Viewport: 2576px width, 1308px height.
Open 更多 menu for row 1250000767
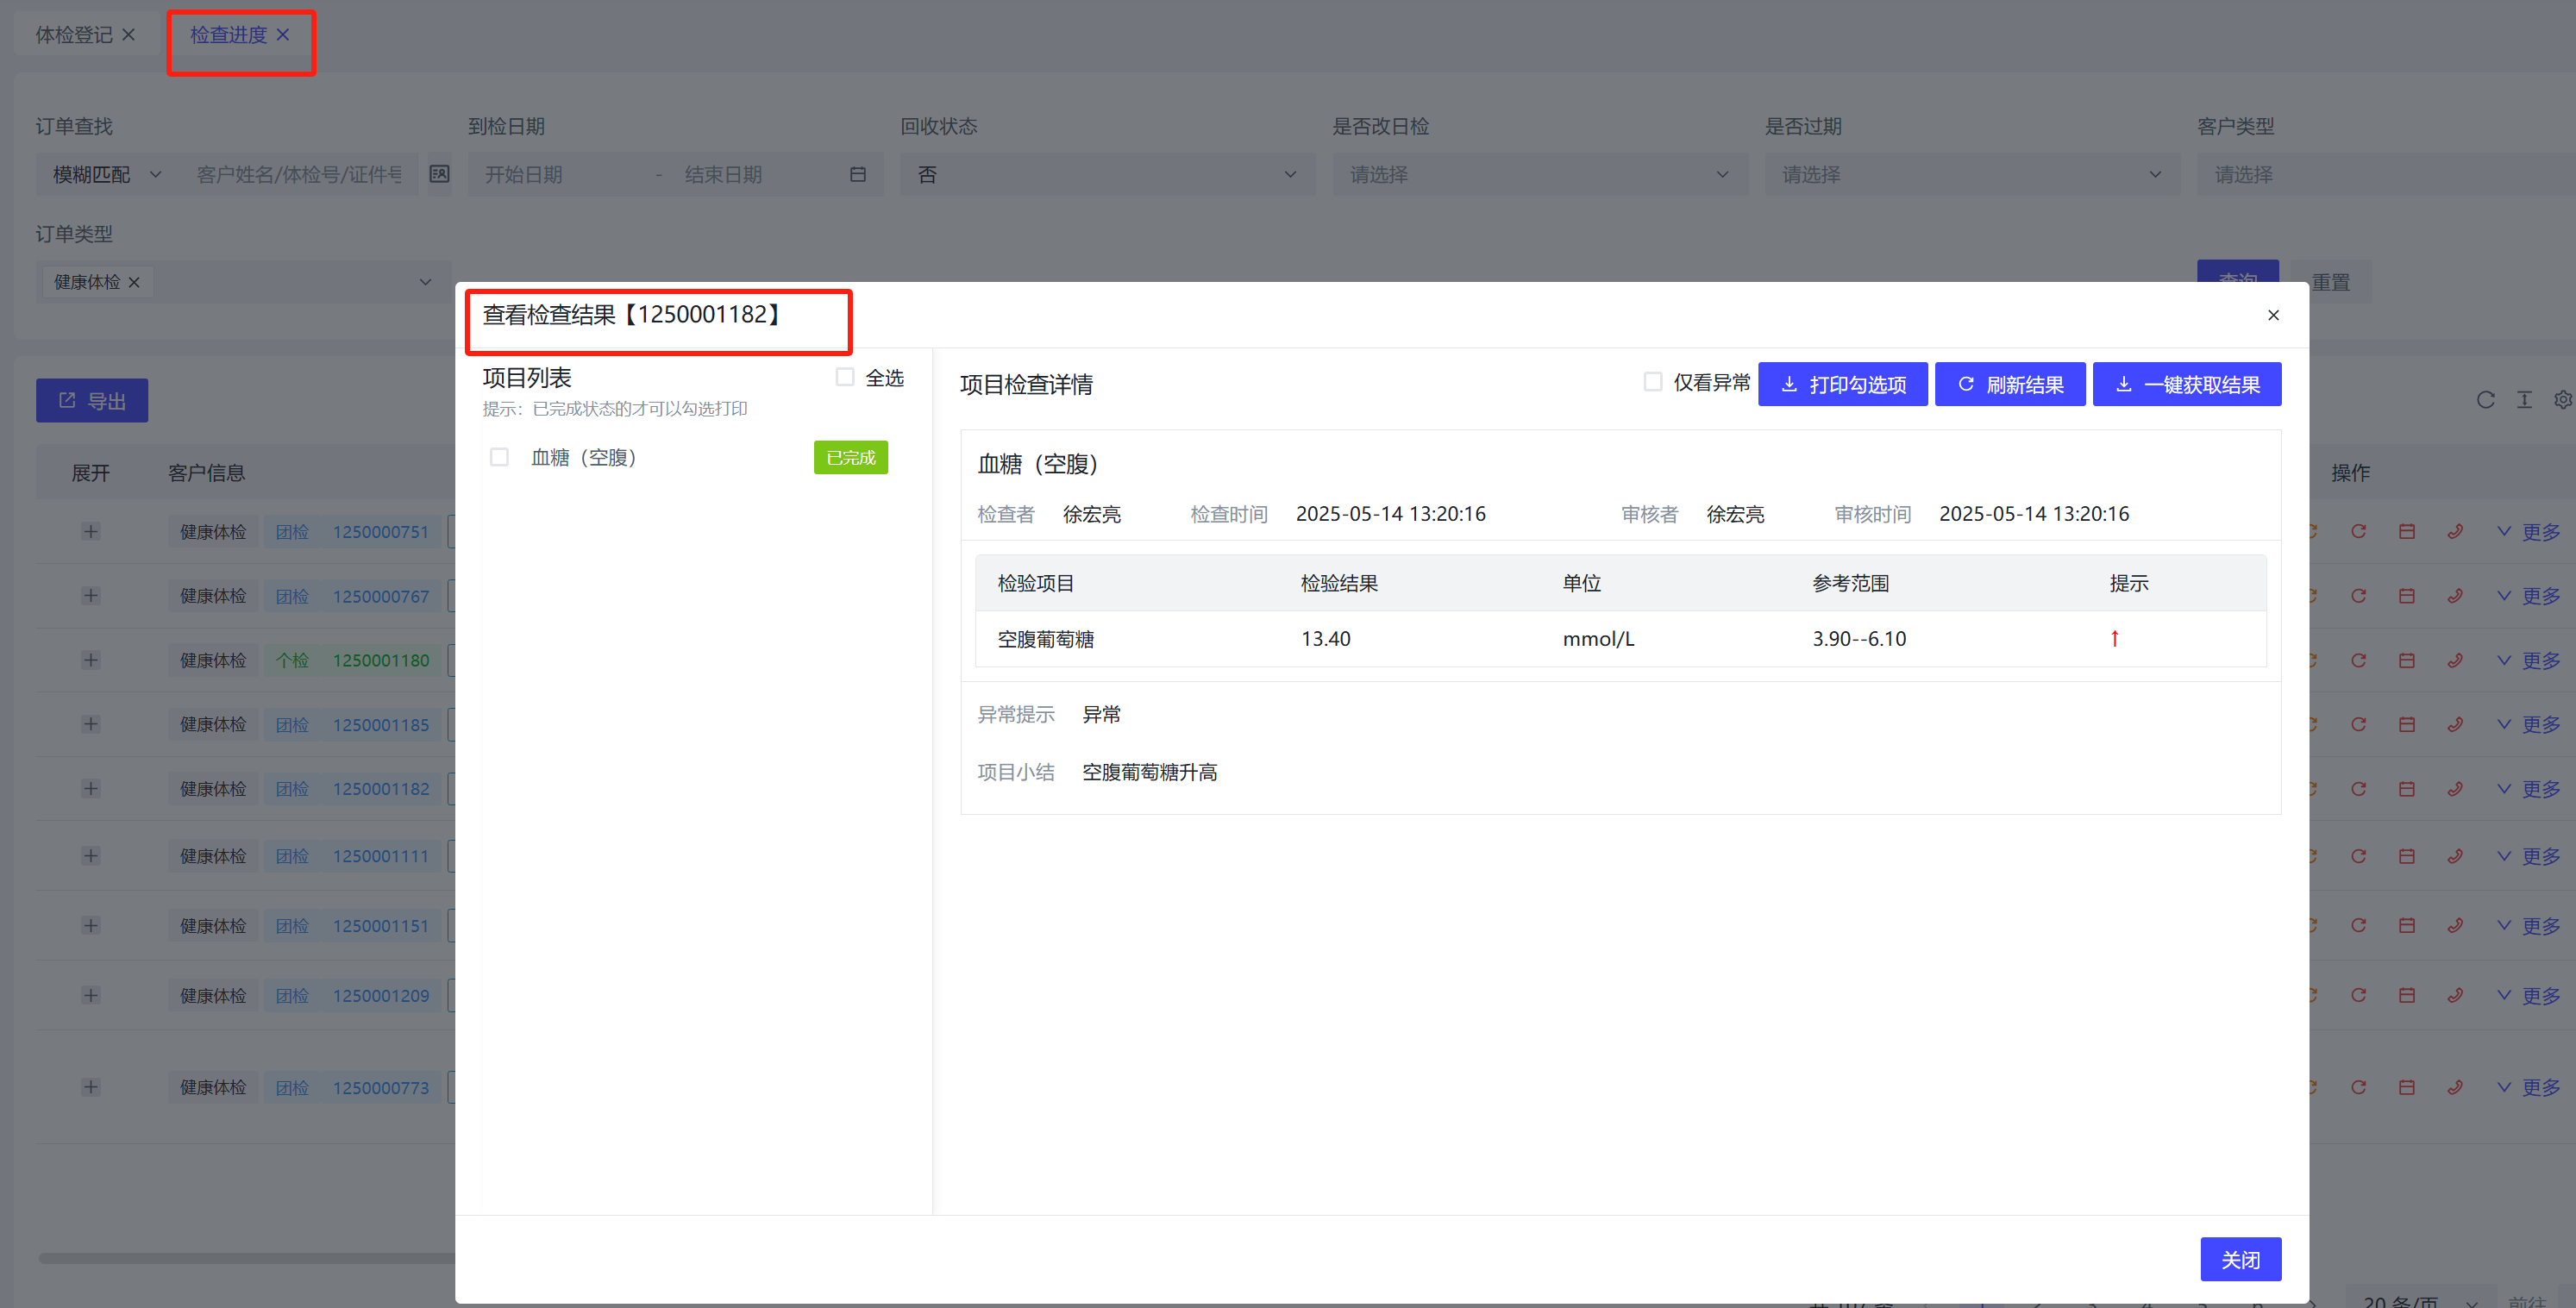coord(2529,596)
